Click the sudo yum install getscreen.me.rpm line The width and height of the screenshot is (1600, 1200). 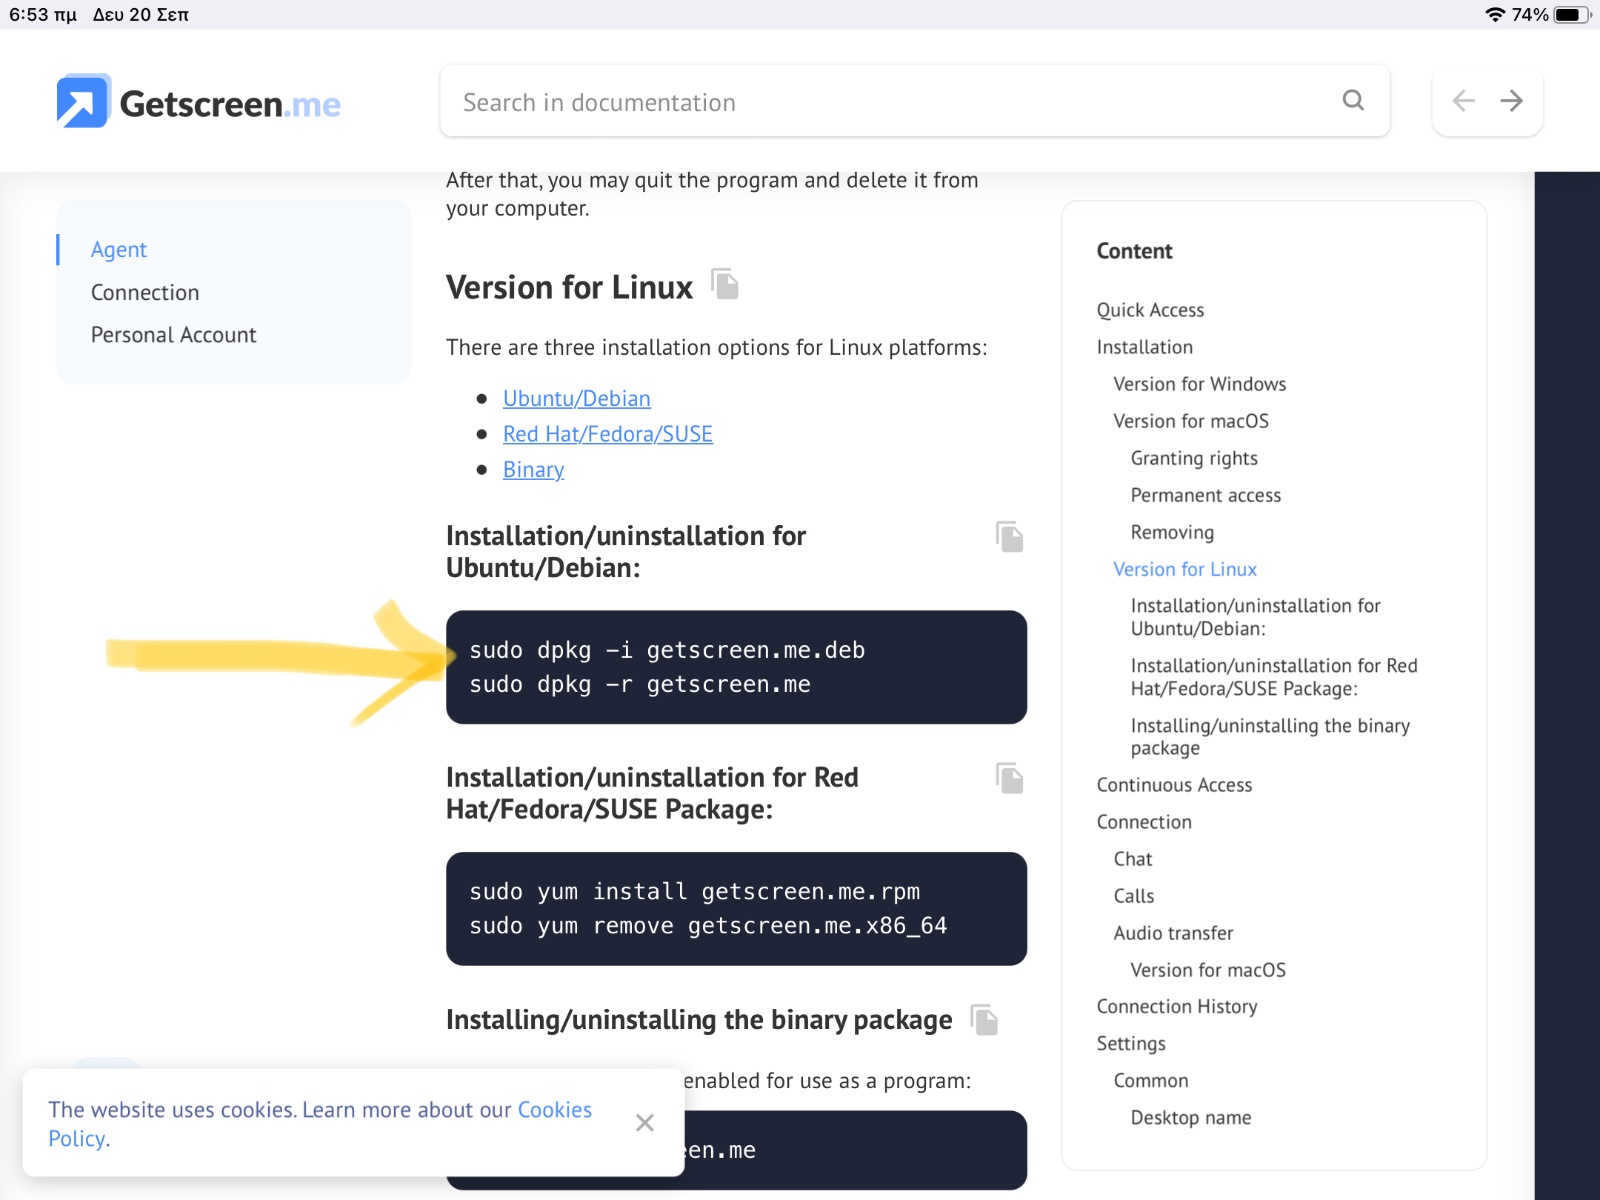[x=695, y=891]
